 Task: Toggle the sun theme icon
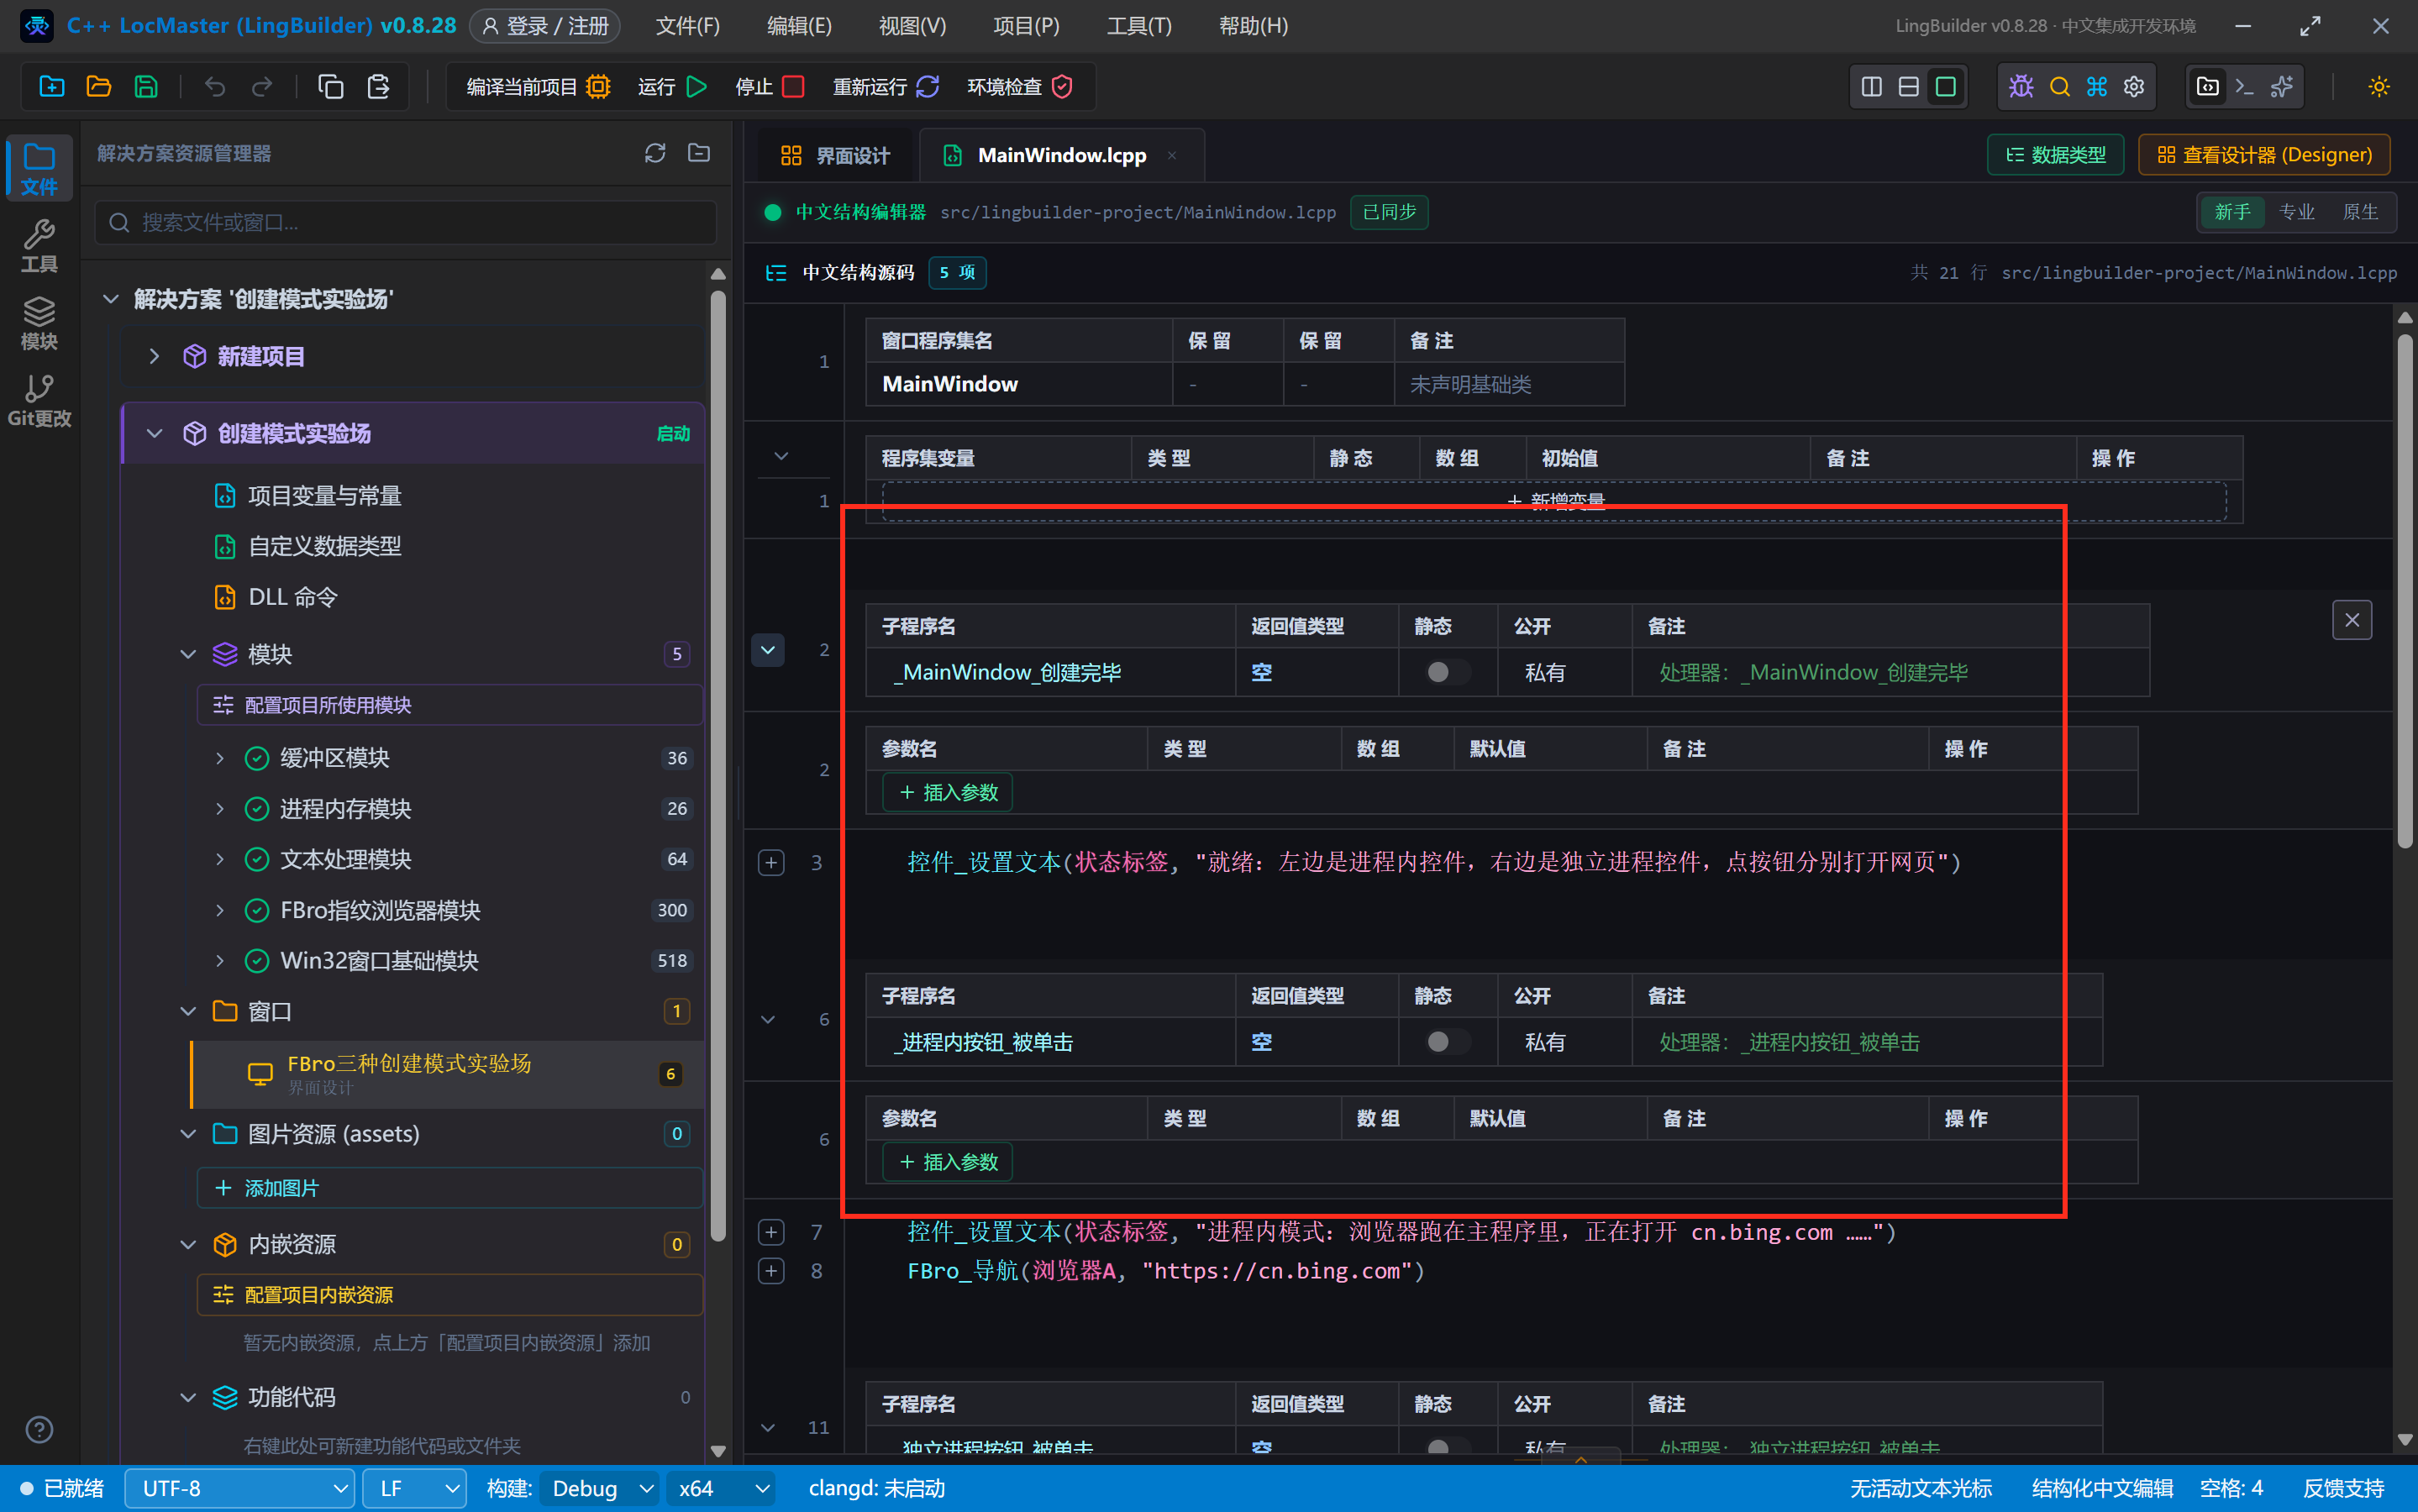[2379, 87]
